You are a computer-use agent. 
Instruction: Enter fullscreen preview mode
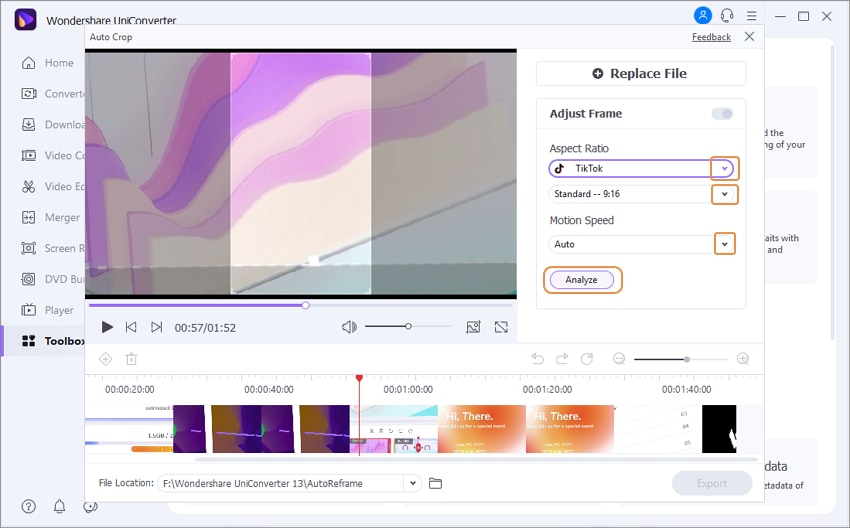pos(501,327)
